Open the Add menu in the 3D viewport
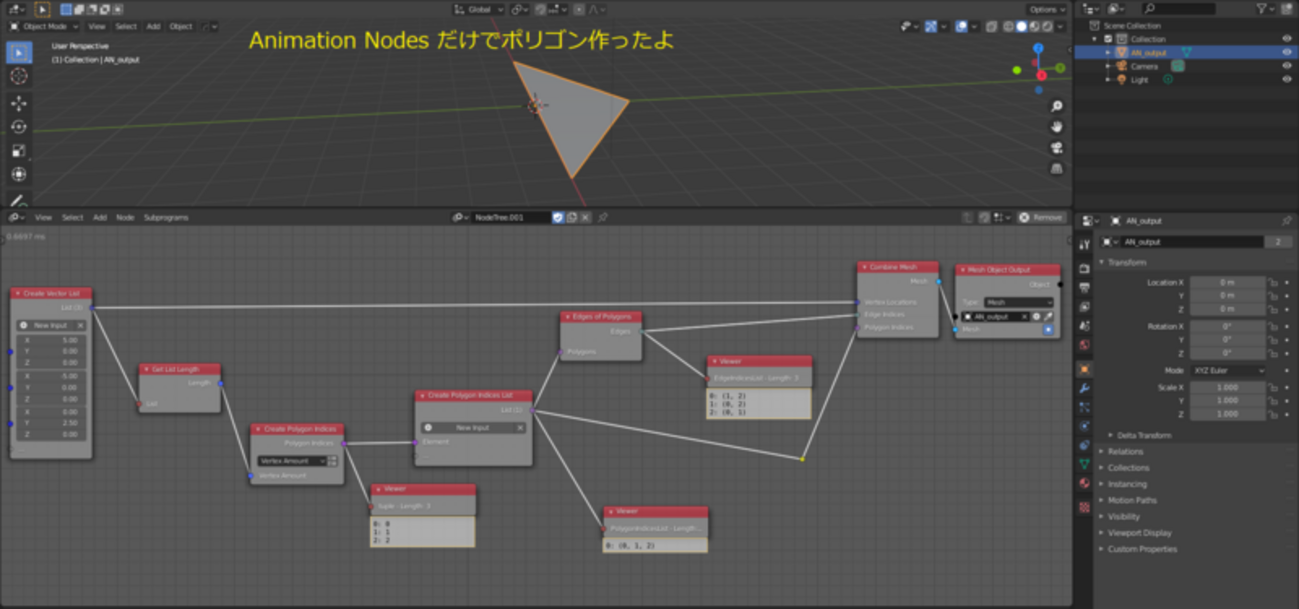The height and width of the screenshot is (609, 1299). pyautogui.click(x=153, y=27)
